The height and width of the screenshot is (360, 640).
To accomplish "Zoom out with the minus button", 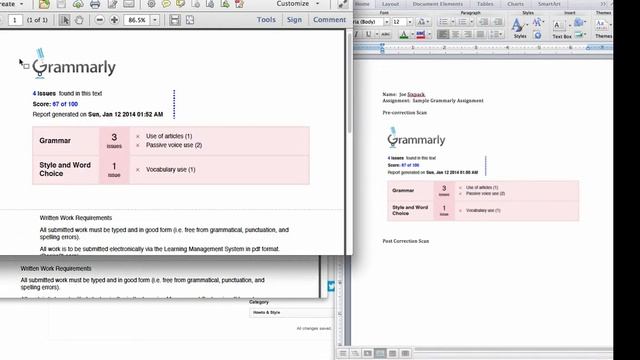I will tap(100, 20).
